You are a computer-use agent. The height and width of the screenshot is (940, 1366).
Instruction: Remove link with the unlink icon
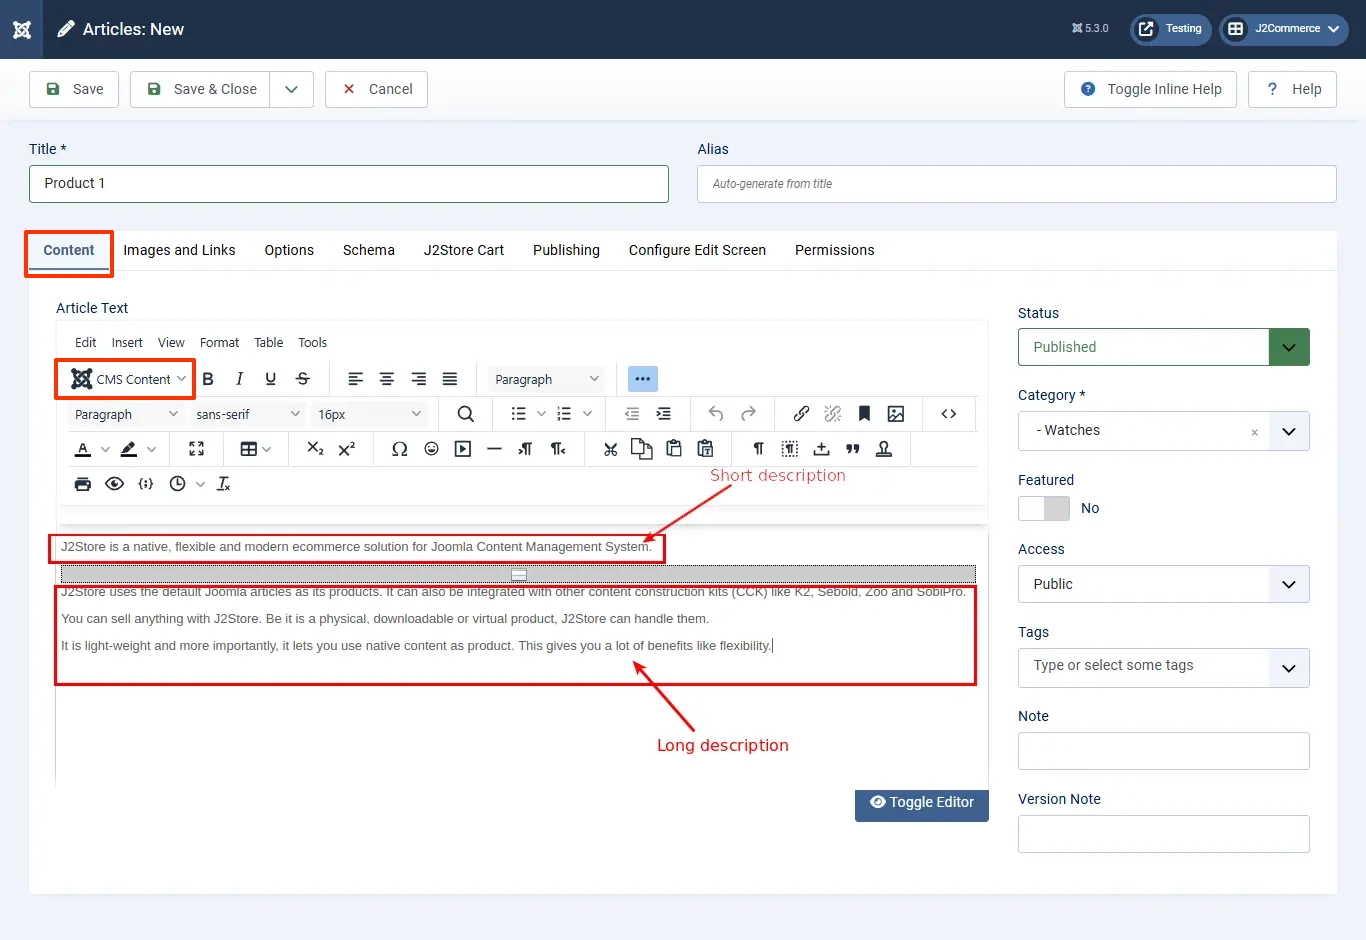click(x=833, y=414)
